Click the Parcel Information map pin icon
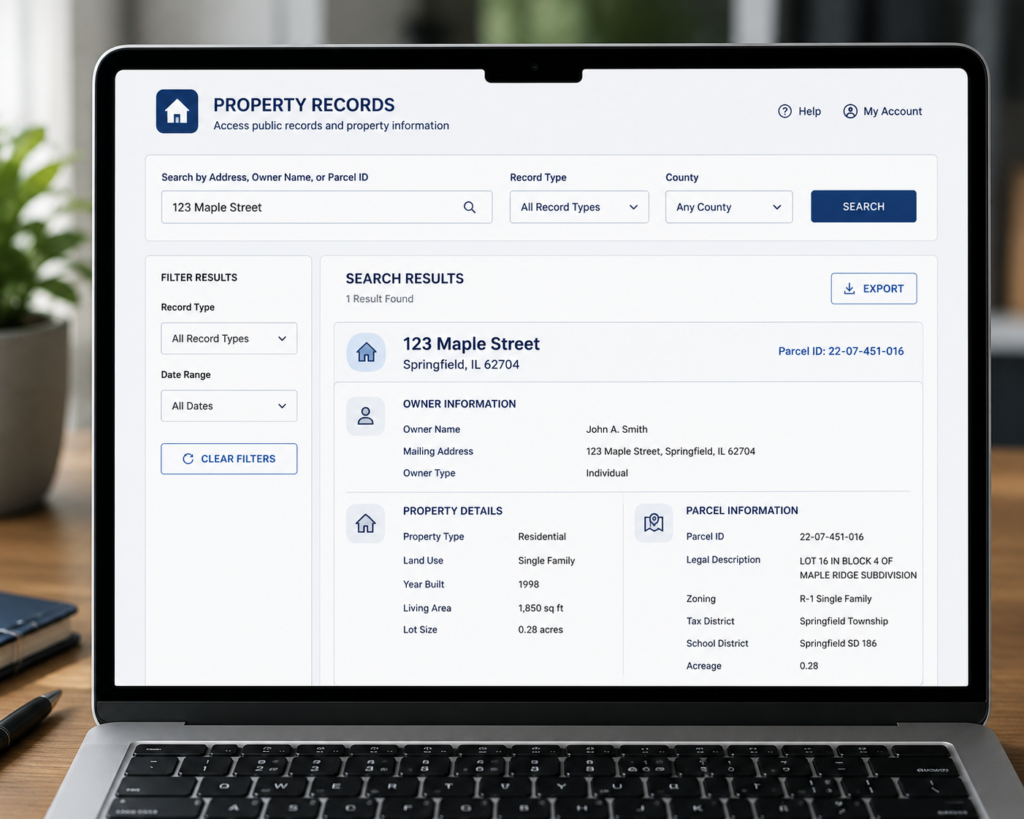 (654, 522)
